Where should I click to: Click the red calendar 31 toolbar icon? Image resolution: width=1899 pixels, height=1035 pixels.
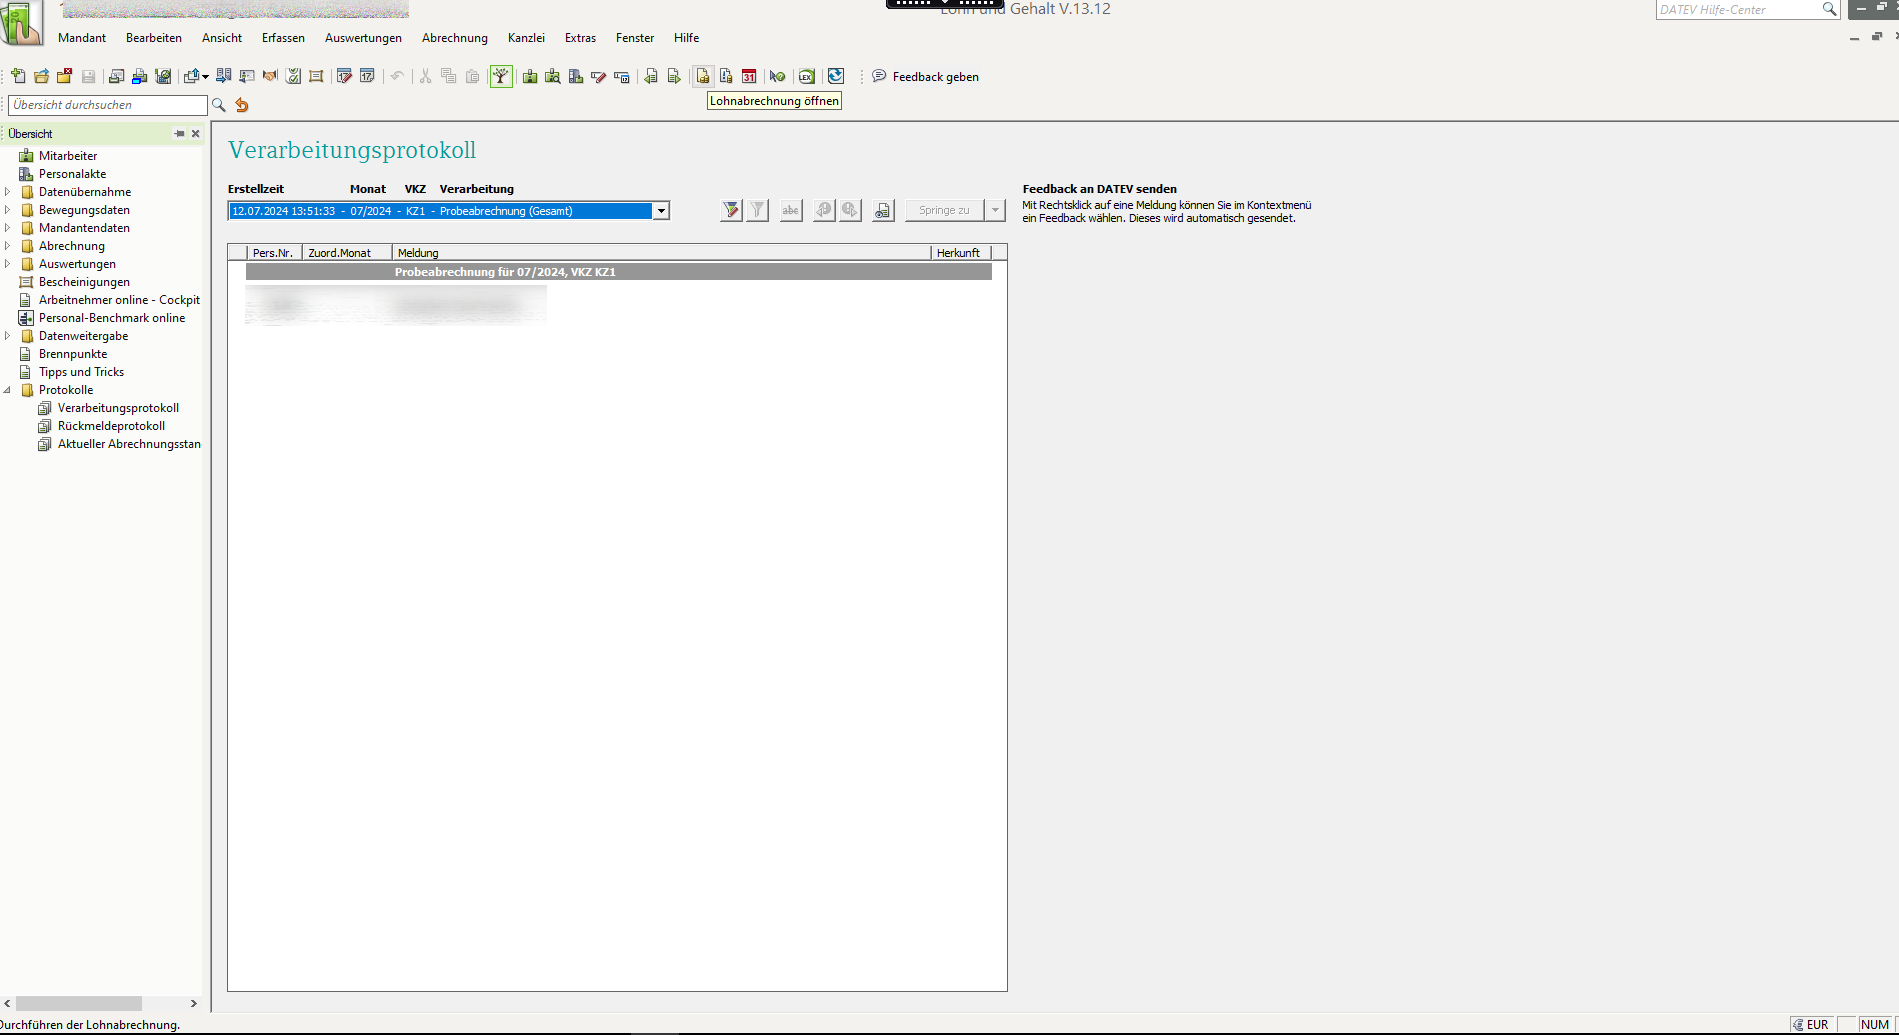click(749, 77)
